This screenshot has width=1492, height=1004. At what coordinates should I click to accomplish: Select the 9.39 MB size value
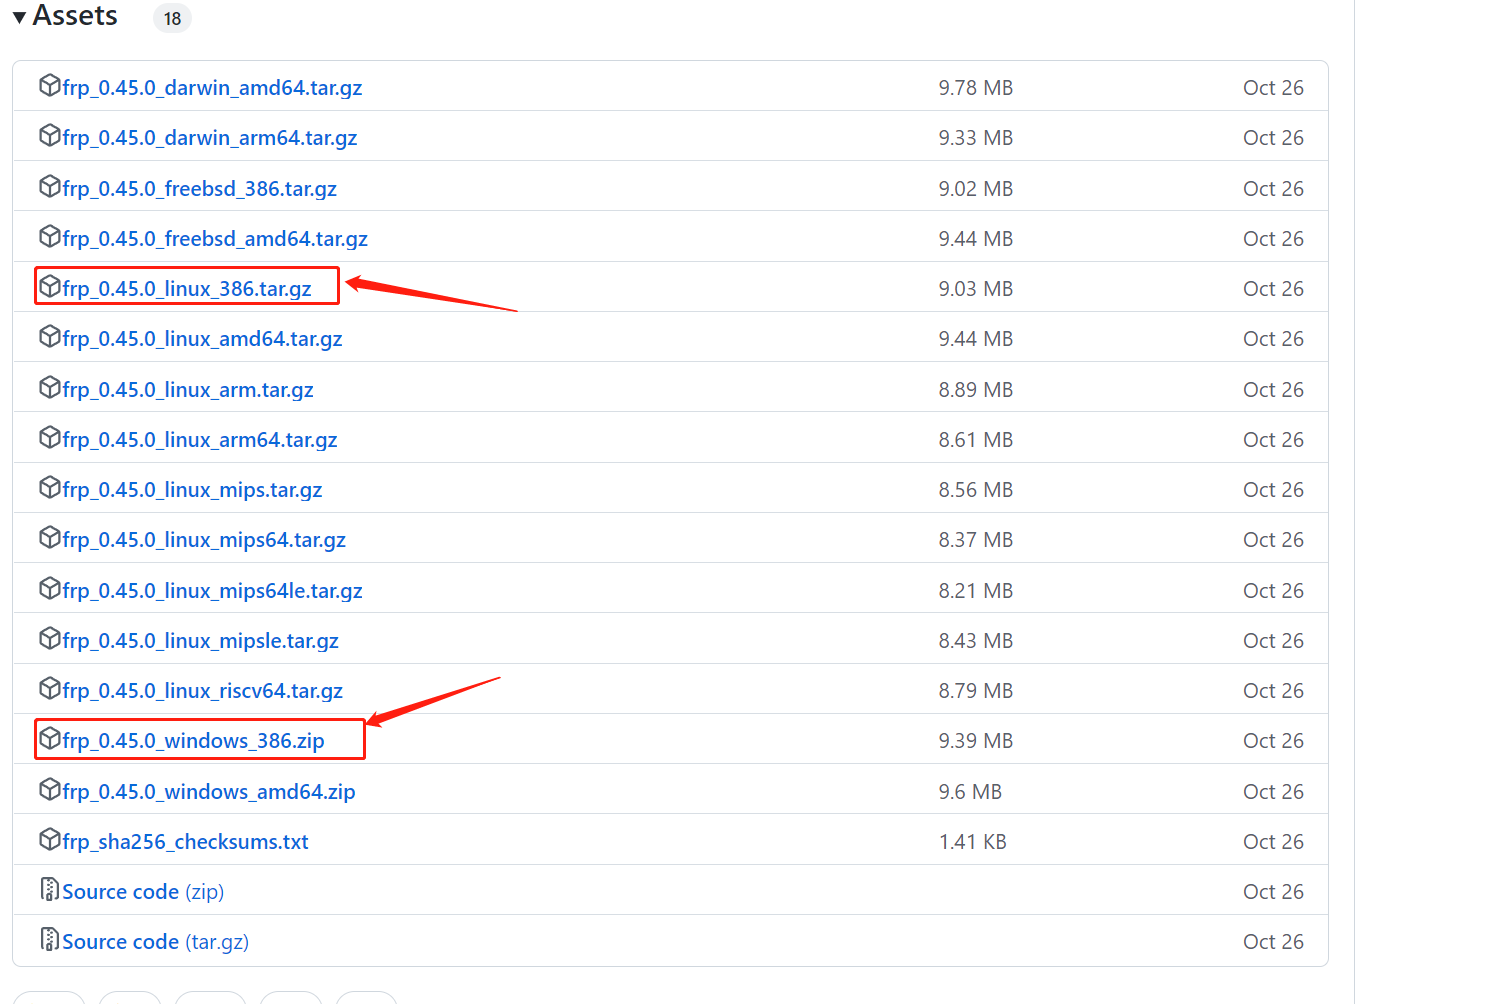[x=975, y=741]
